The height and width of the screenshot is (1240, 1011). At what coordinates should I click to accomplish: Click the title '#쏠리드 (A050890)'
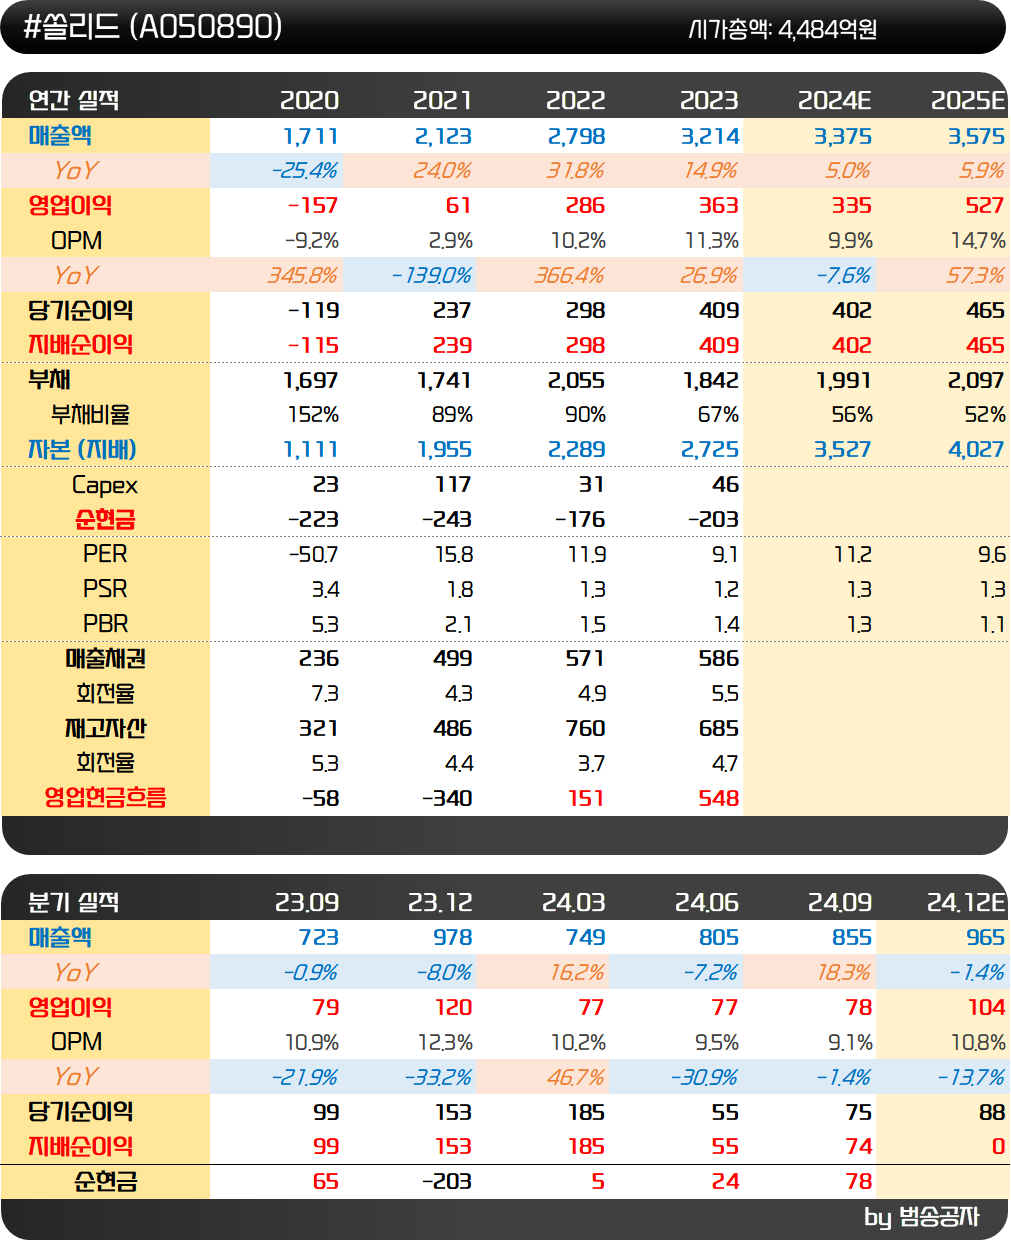point(153,27)
